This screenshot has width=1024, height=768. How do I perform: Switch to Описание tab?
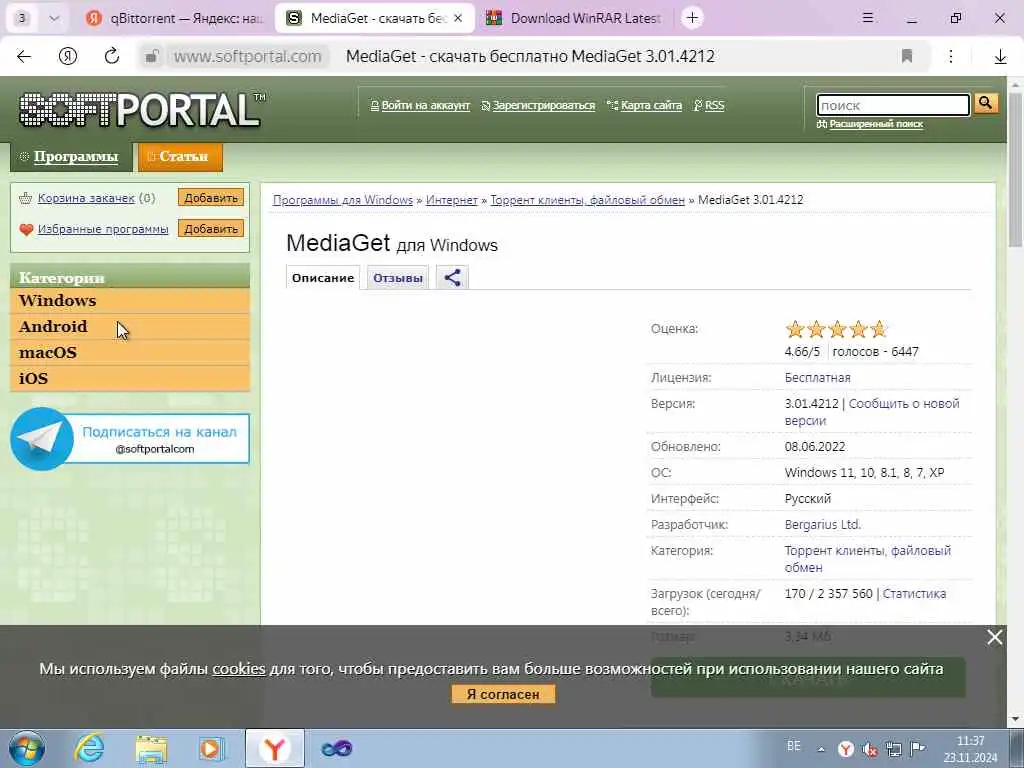click(323, 278)
